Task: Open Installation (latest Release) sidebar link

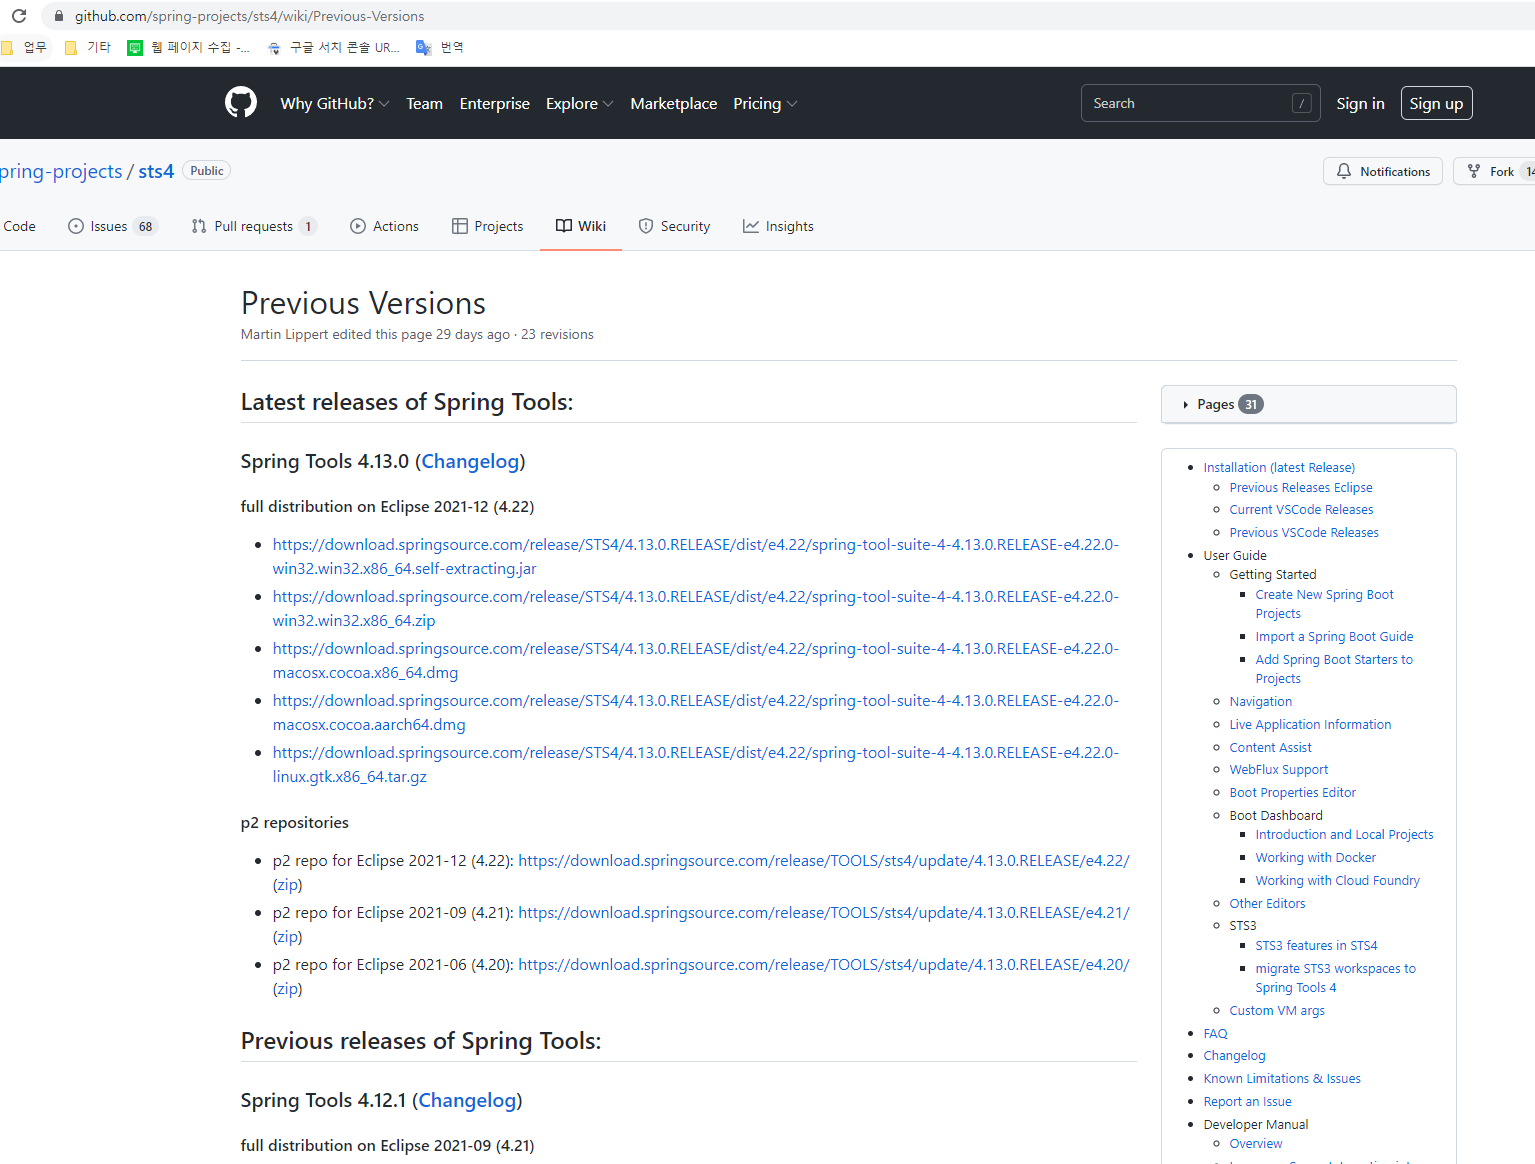Action: (x=1279, y=467)
